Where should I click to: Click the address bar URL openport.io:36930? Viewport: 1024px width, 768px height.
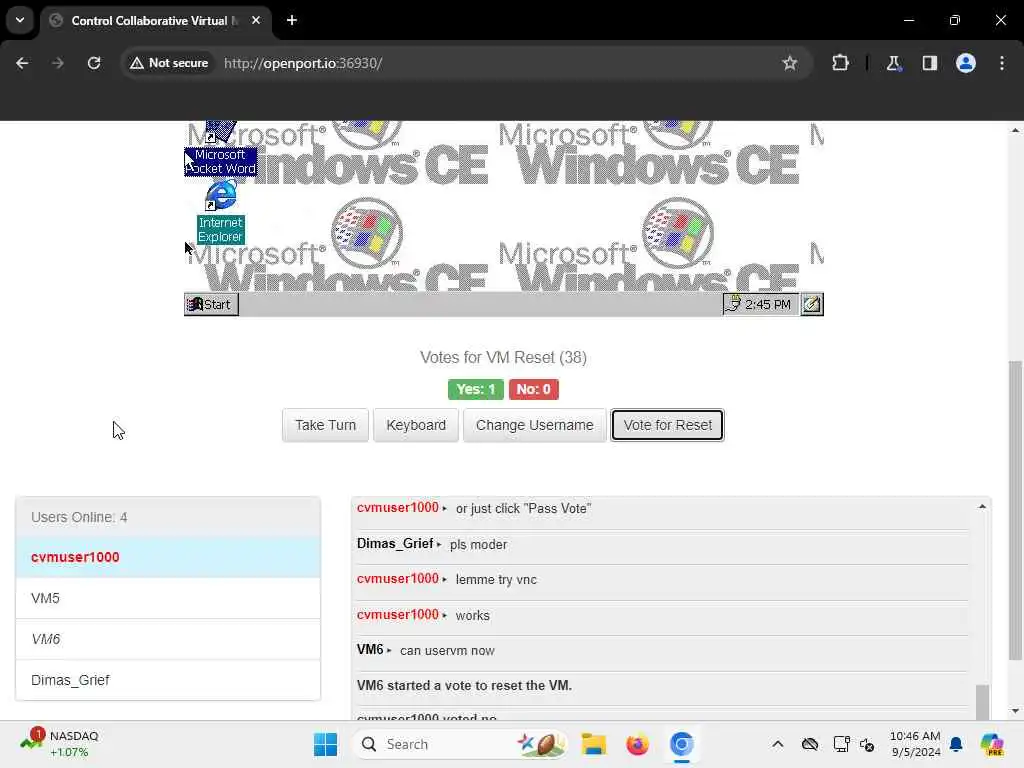(303, 63)
